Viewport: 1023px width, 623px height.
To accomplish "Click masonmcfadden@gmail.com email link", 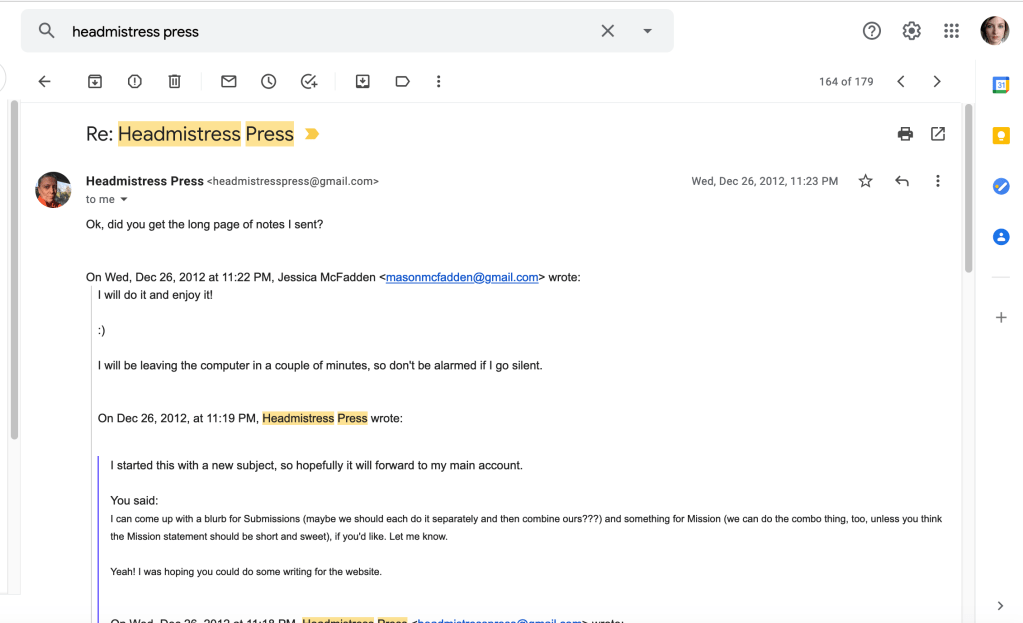I will pyautogui.click(x=462, y=278).
